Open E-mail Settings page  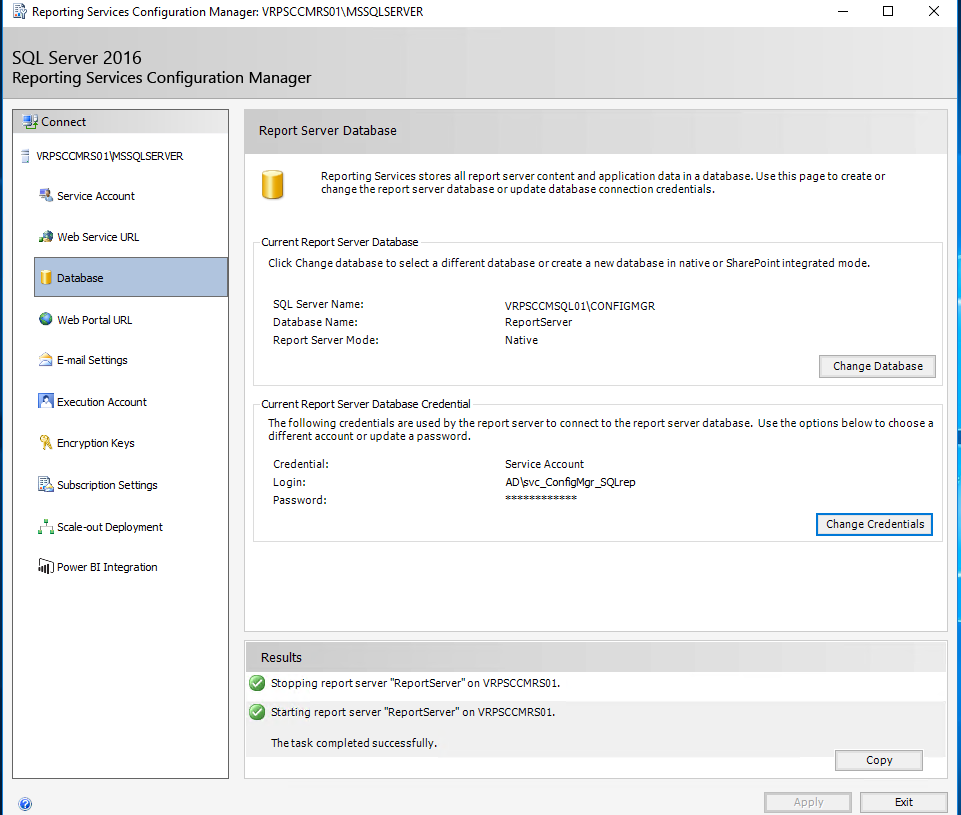[x=92, y=360]
